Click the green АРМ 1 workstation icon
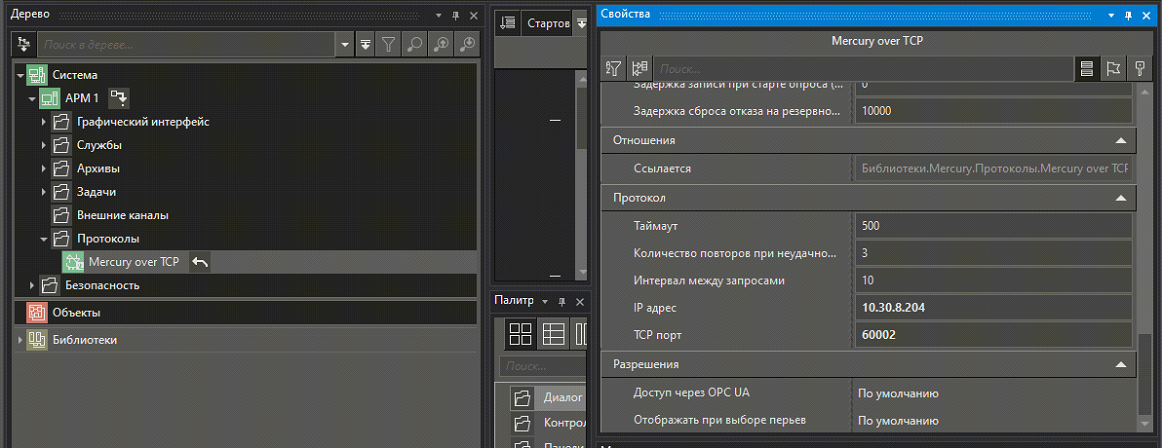 pyautogui.click(x=50, y=98)
